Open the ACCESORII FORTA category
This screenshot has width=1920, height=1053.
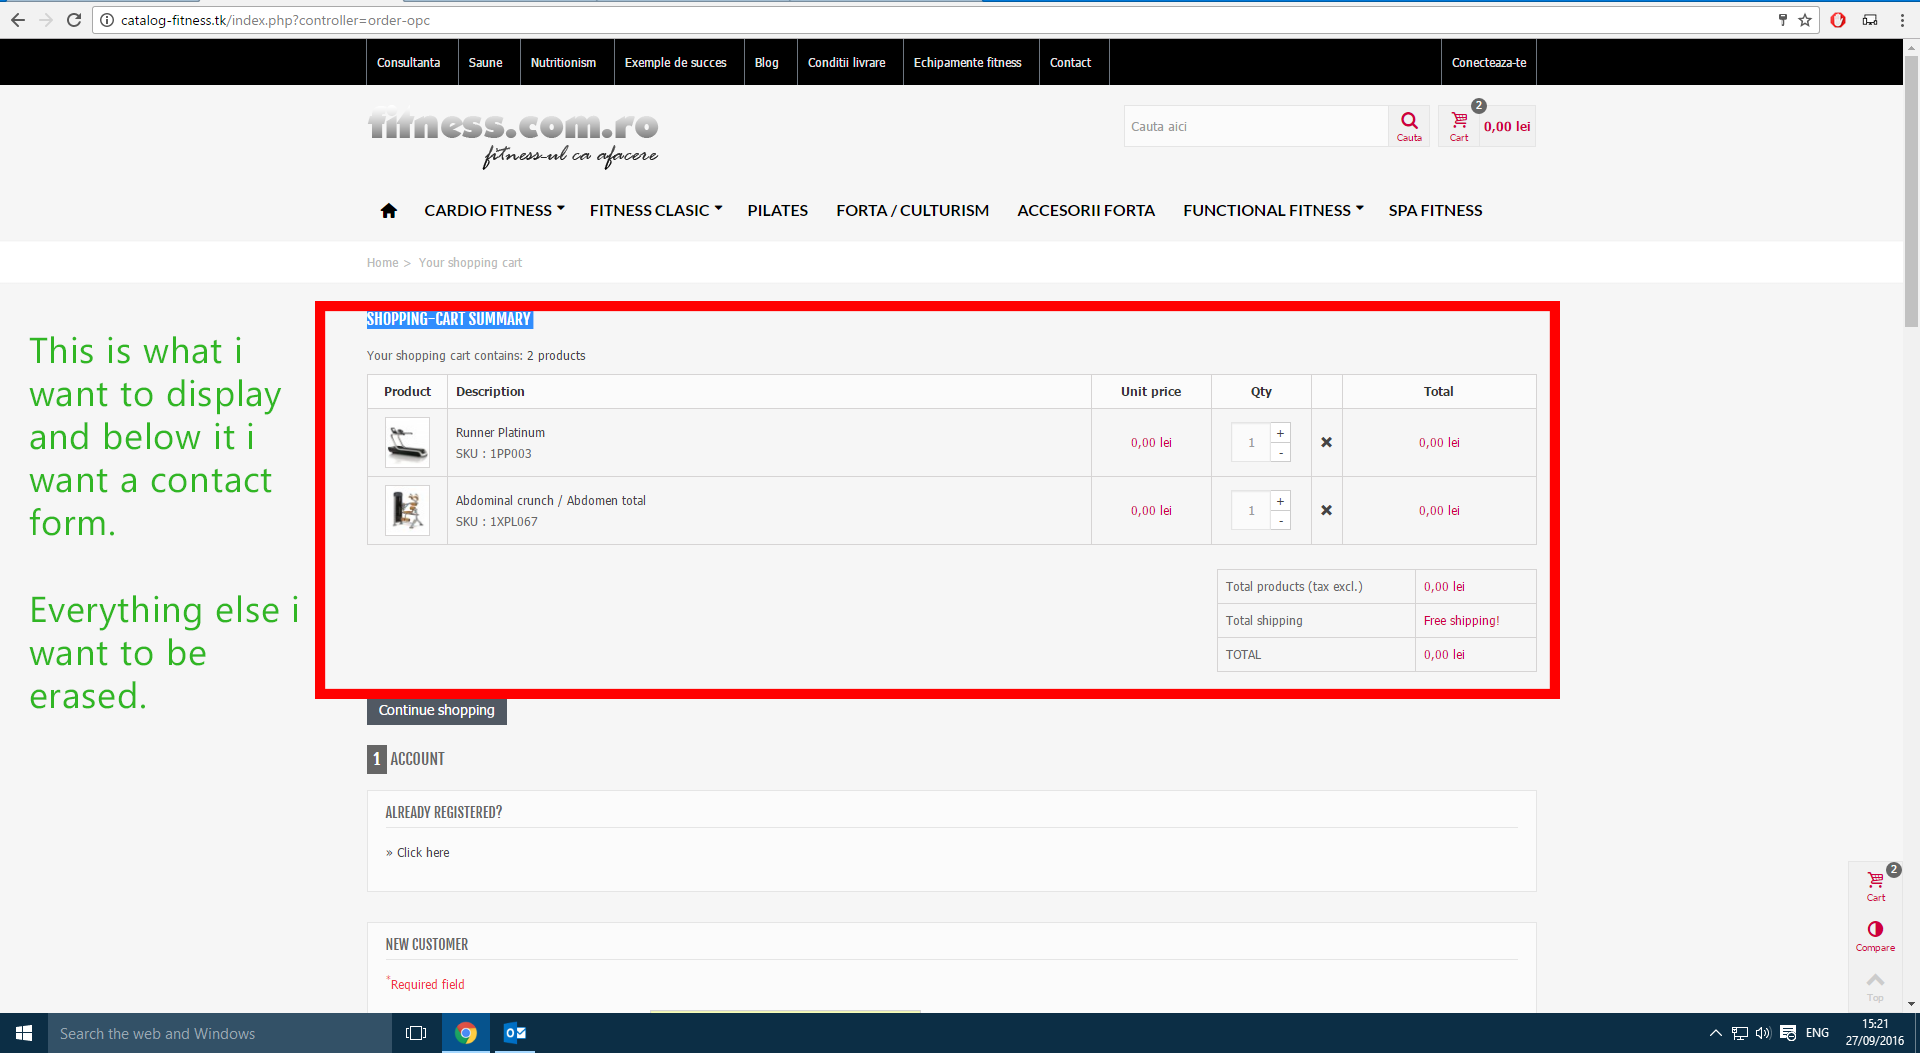point(1086,210)
